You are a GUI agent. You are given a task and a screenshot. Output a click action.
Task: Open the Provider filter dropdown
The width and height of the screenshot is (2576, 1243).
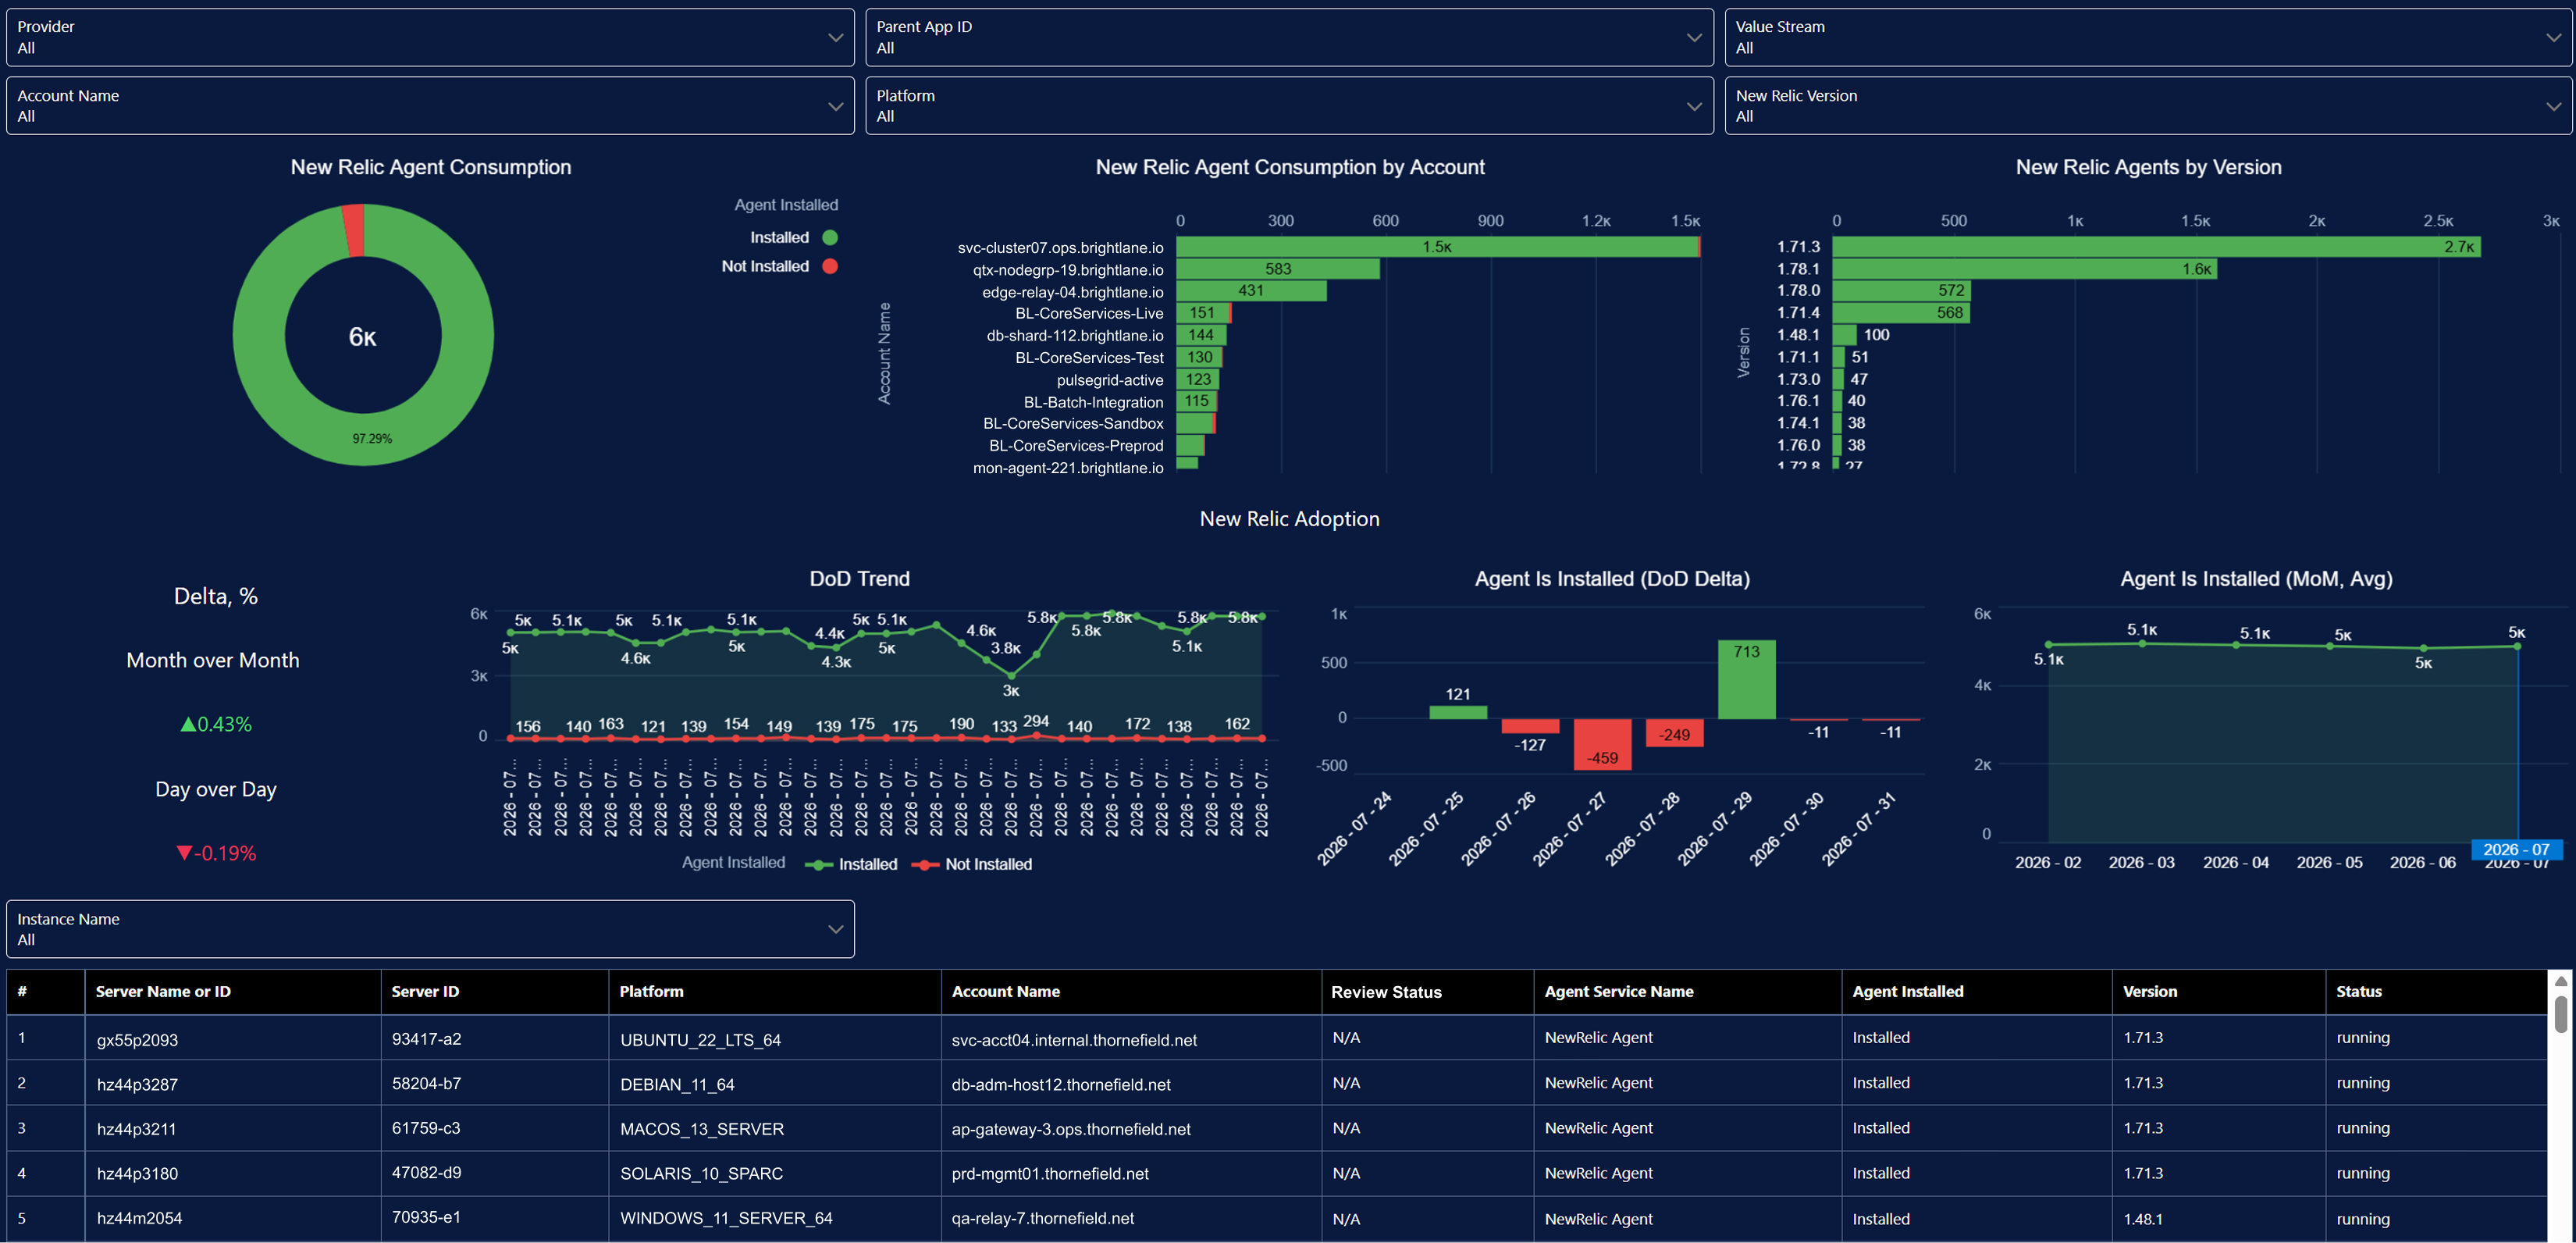coord(430,37)
